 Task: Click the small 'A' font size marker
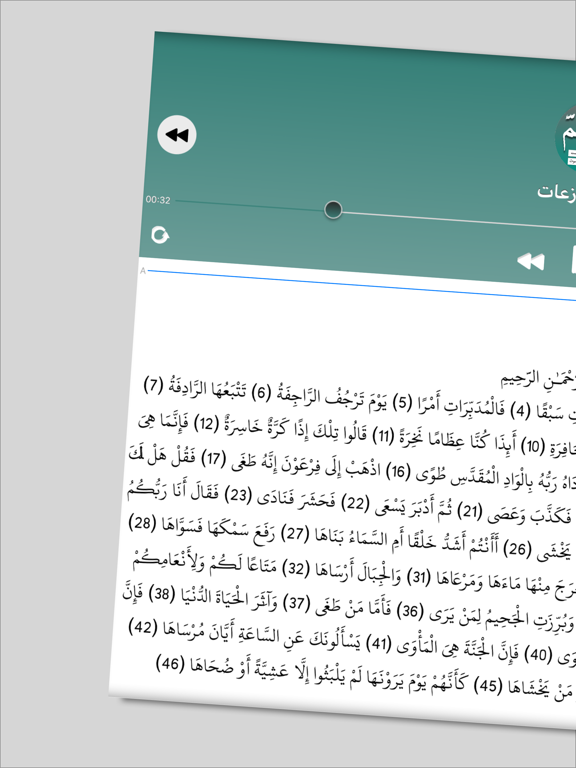coord(143,270)
